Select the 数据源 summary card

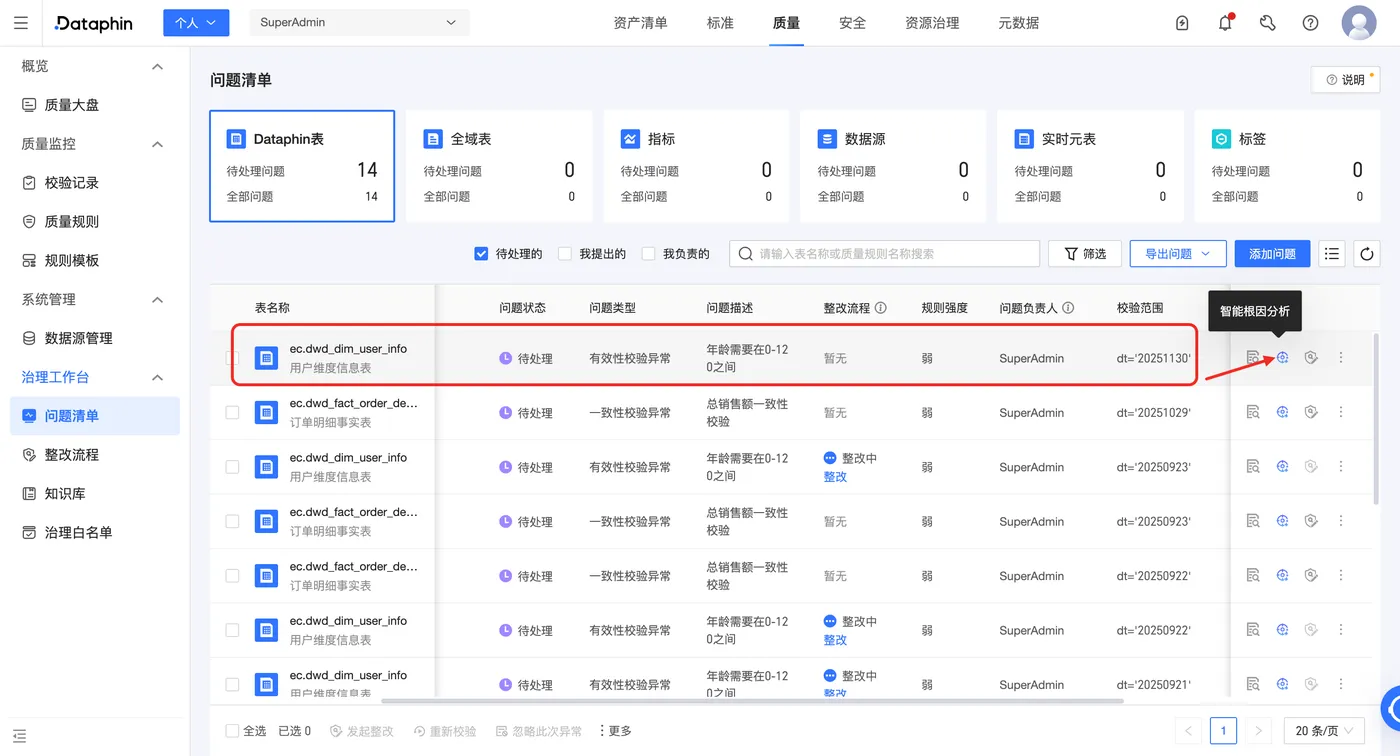893,166
